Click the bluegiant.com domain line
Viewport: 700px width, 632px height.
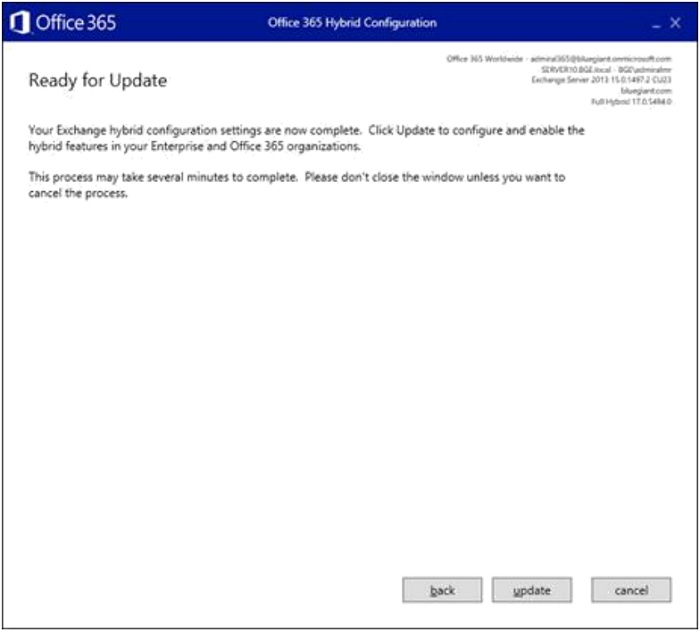646,91
